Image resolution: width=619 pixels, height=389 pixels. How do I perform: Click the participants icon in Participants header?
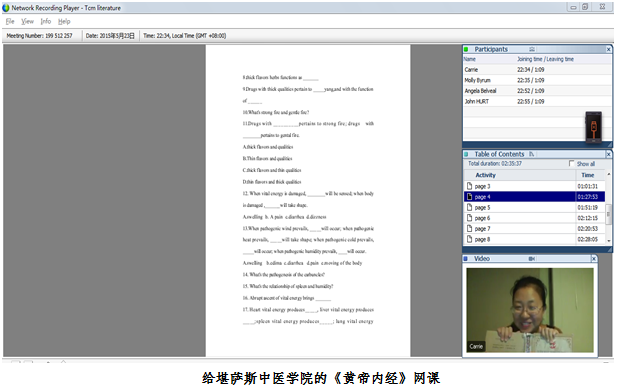532,49
